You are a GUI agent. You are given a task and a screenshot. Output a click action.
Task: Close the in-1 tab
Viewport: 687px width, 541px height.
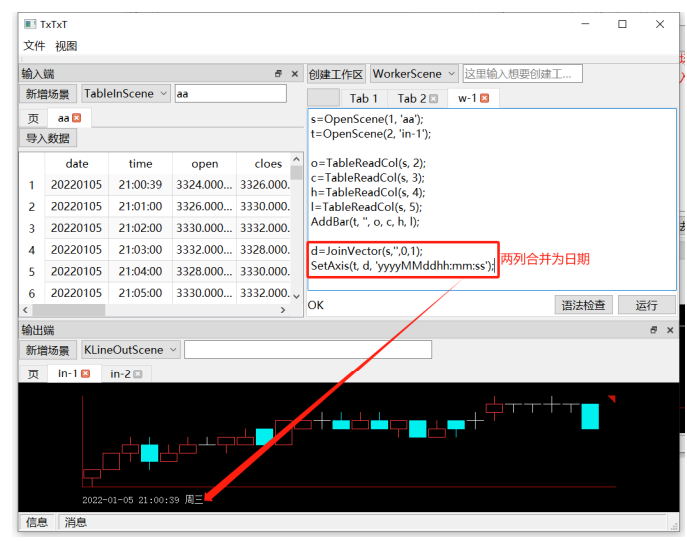[86, 374]
